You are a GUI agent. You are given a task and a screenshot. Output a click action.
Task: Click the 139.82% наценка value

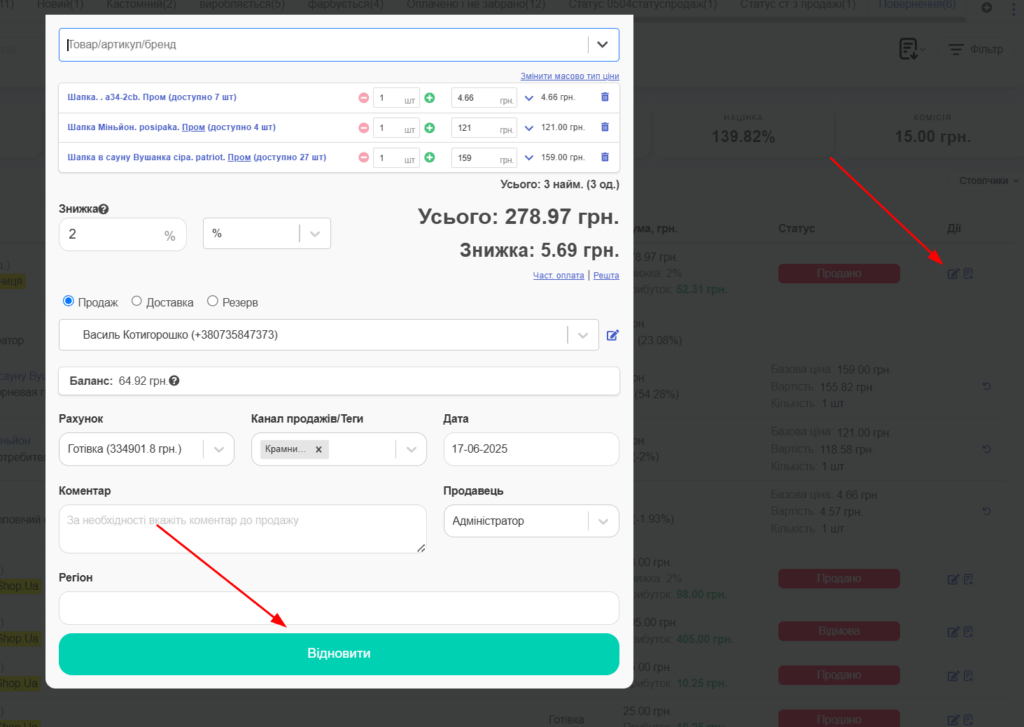click(x=743, y=137)
